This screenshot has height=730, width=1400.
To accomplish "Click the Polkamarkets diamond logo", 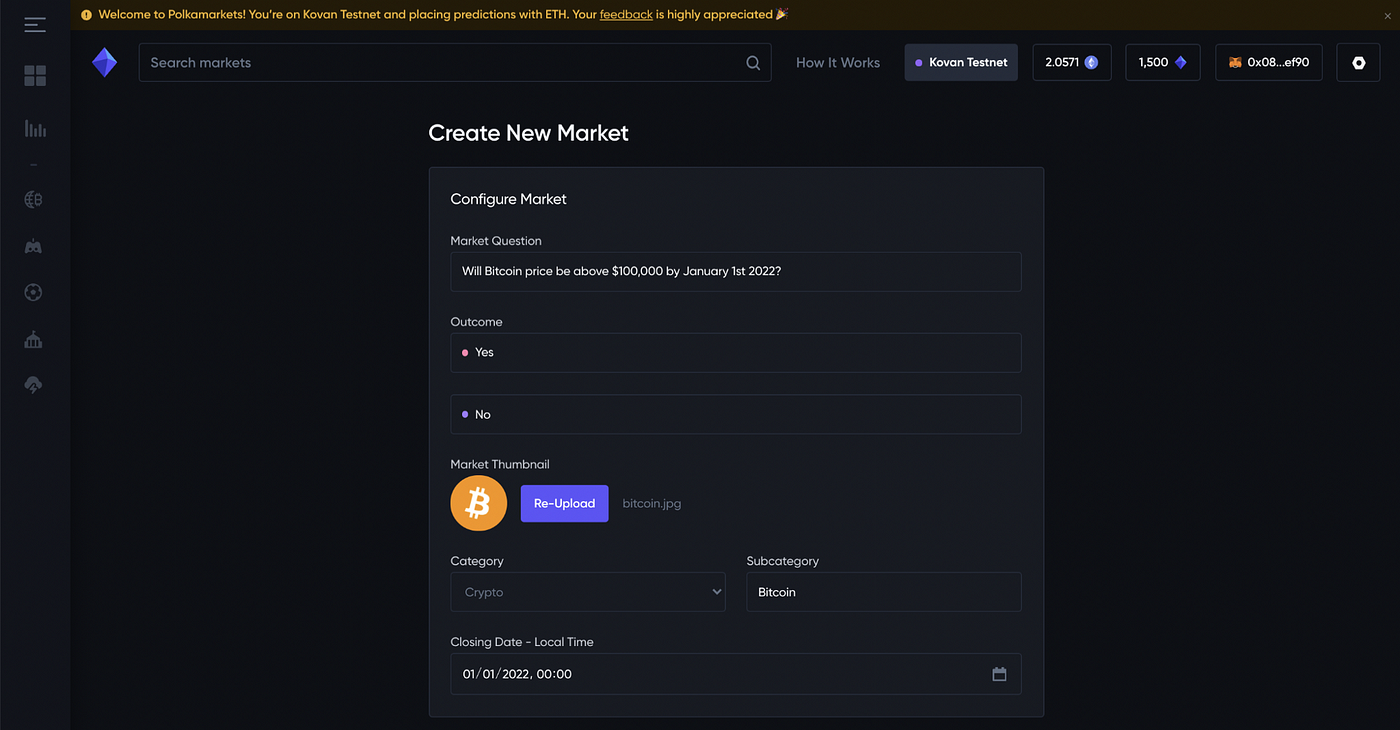I will 105,62.
